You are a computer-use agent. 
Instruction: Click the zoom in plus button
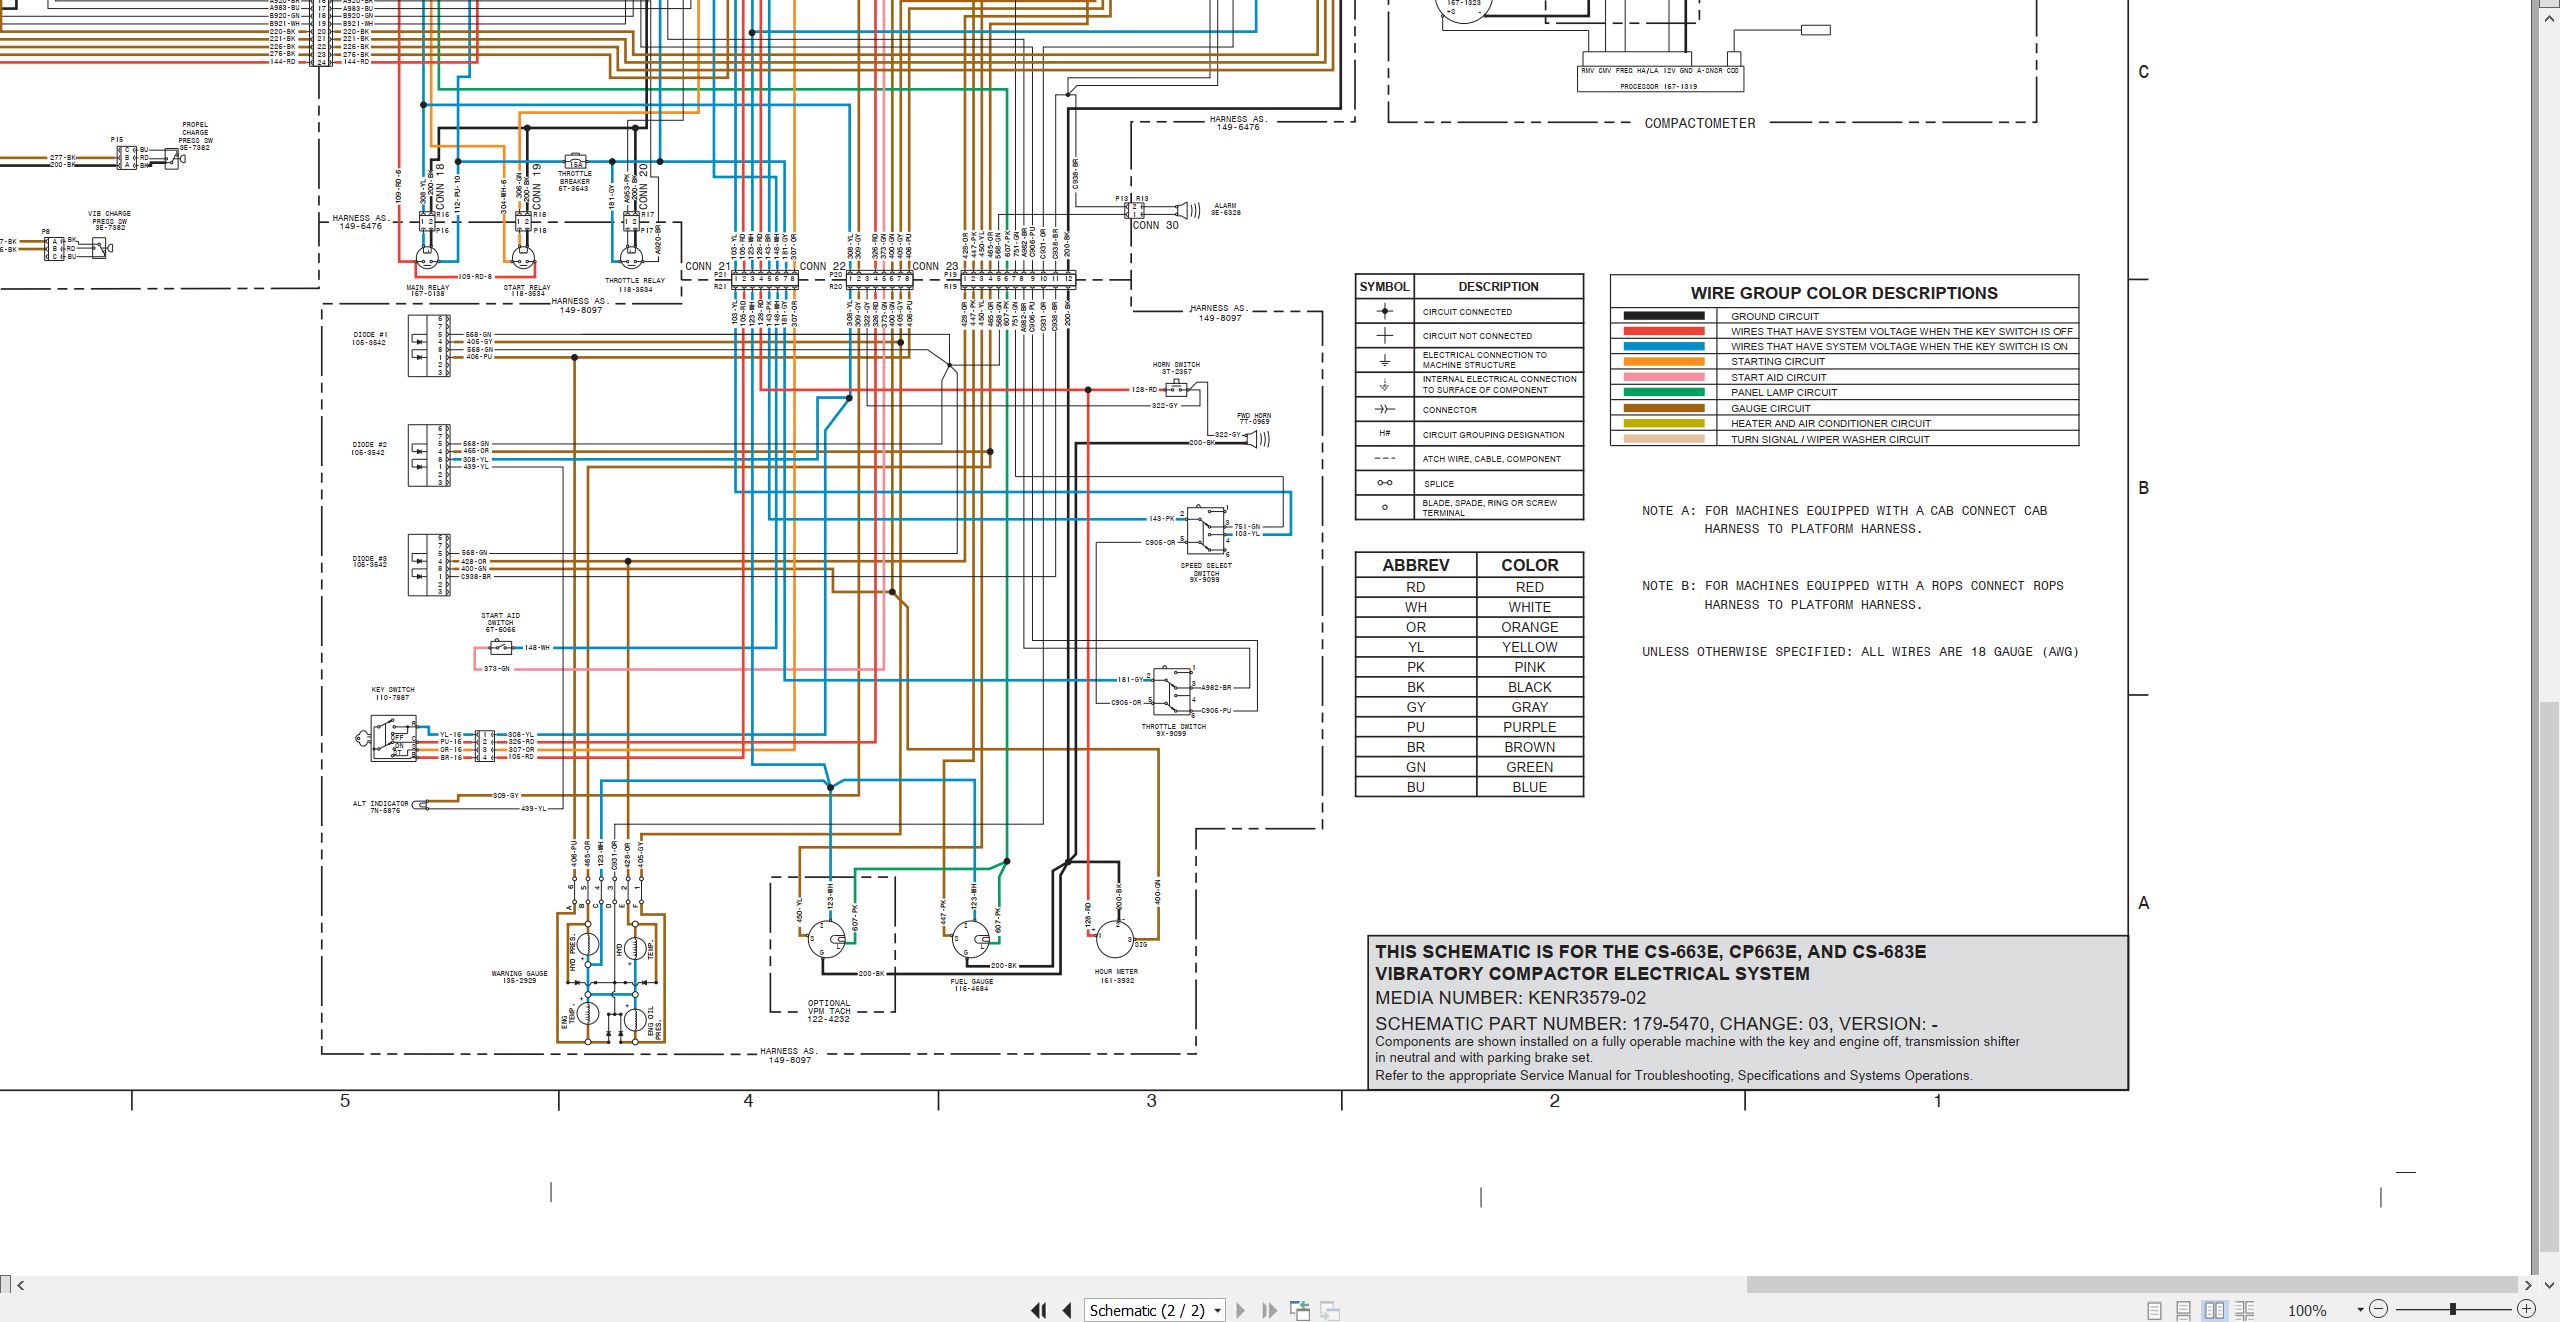point(2526,1309)
